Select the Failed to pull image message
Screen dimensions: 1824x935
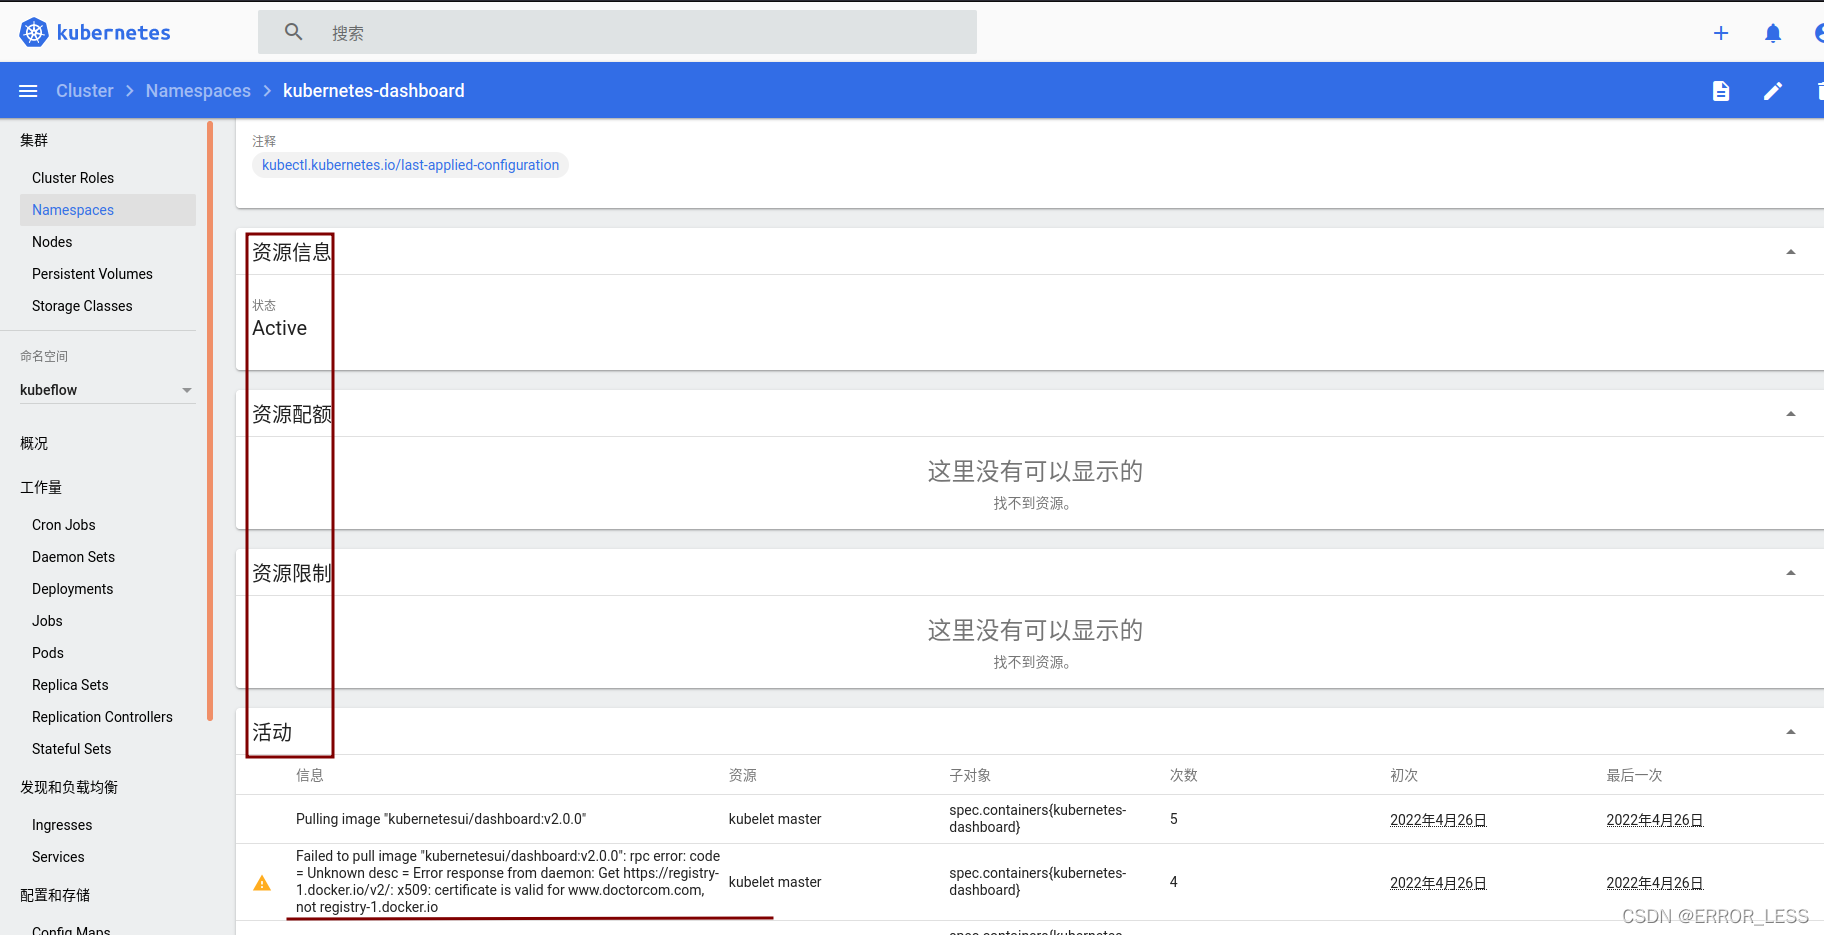click(x=508, y=882)
